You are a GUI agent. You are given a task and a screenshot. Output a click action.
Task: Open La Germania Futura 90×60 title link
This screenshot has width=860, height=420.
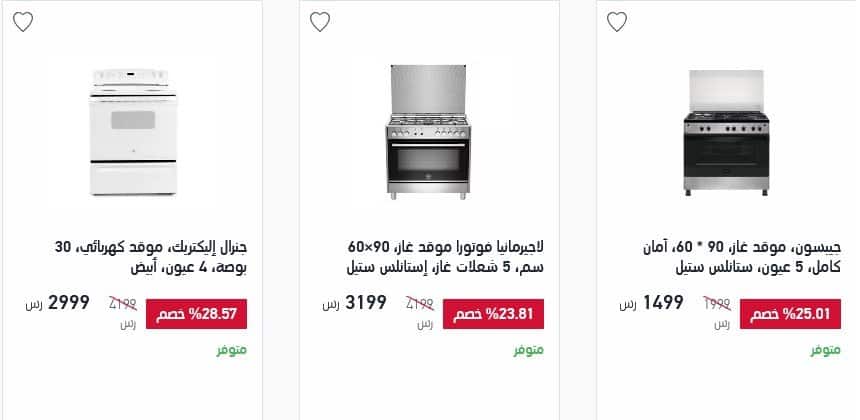pos(445,258)
